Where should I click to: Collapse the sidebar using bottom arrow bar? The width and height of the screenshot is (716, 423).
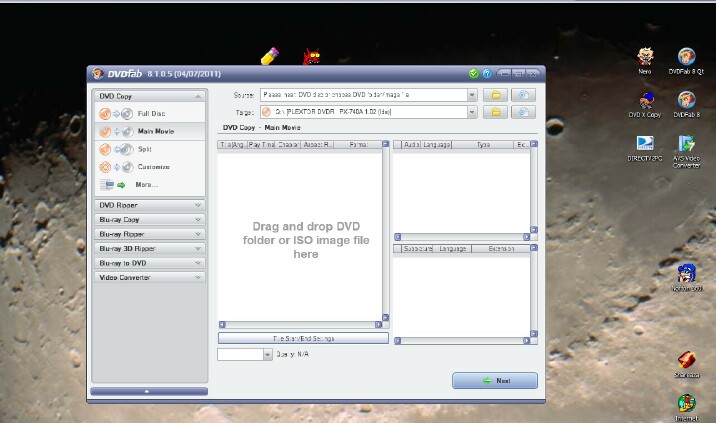[x=148, y=392]
